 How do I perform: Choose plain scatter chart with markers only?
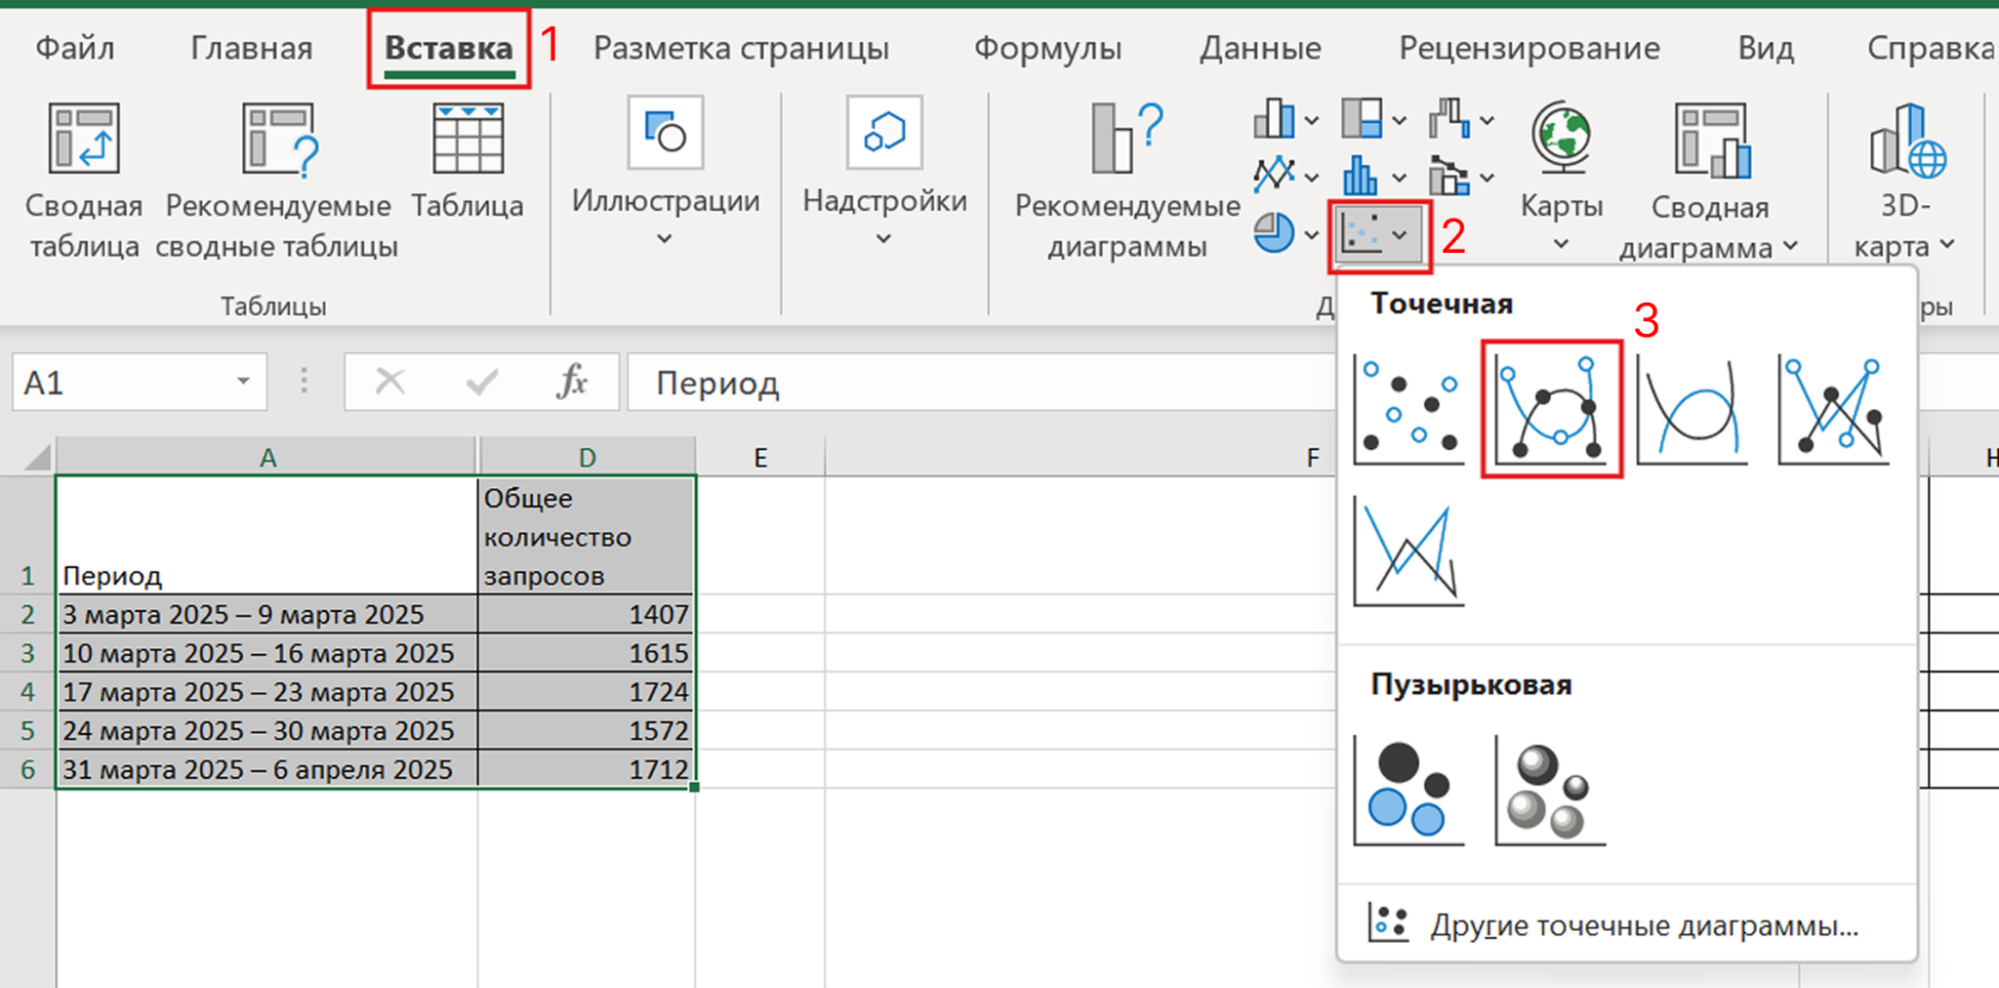coord(1408,410)
